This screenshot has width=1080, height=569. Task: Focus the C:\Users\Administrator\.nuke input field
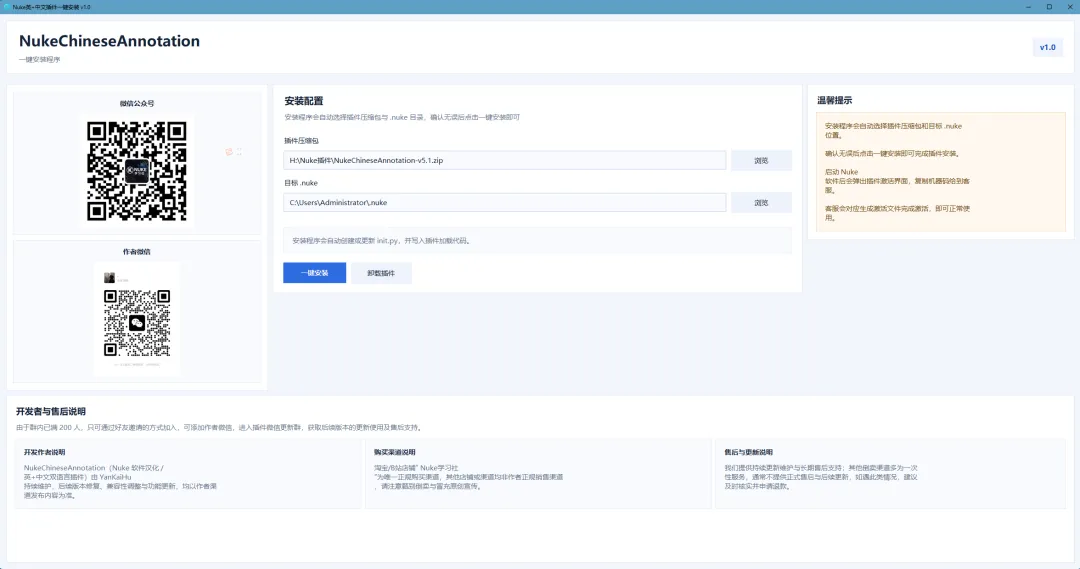[504, 203]
